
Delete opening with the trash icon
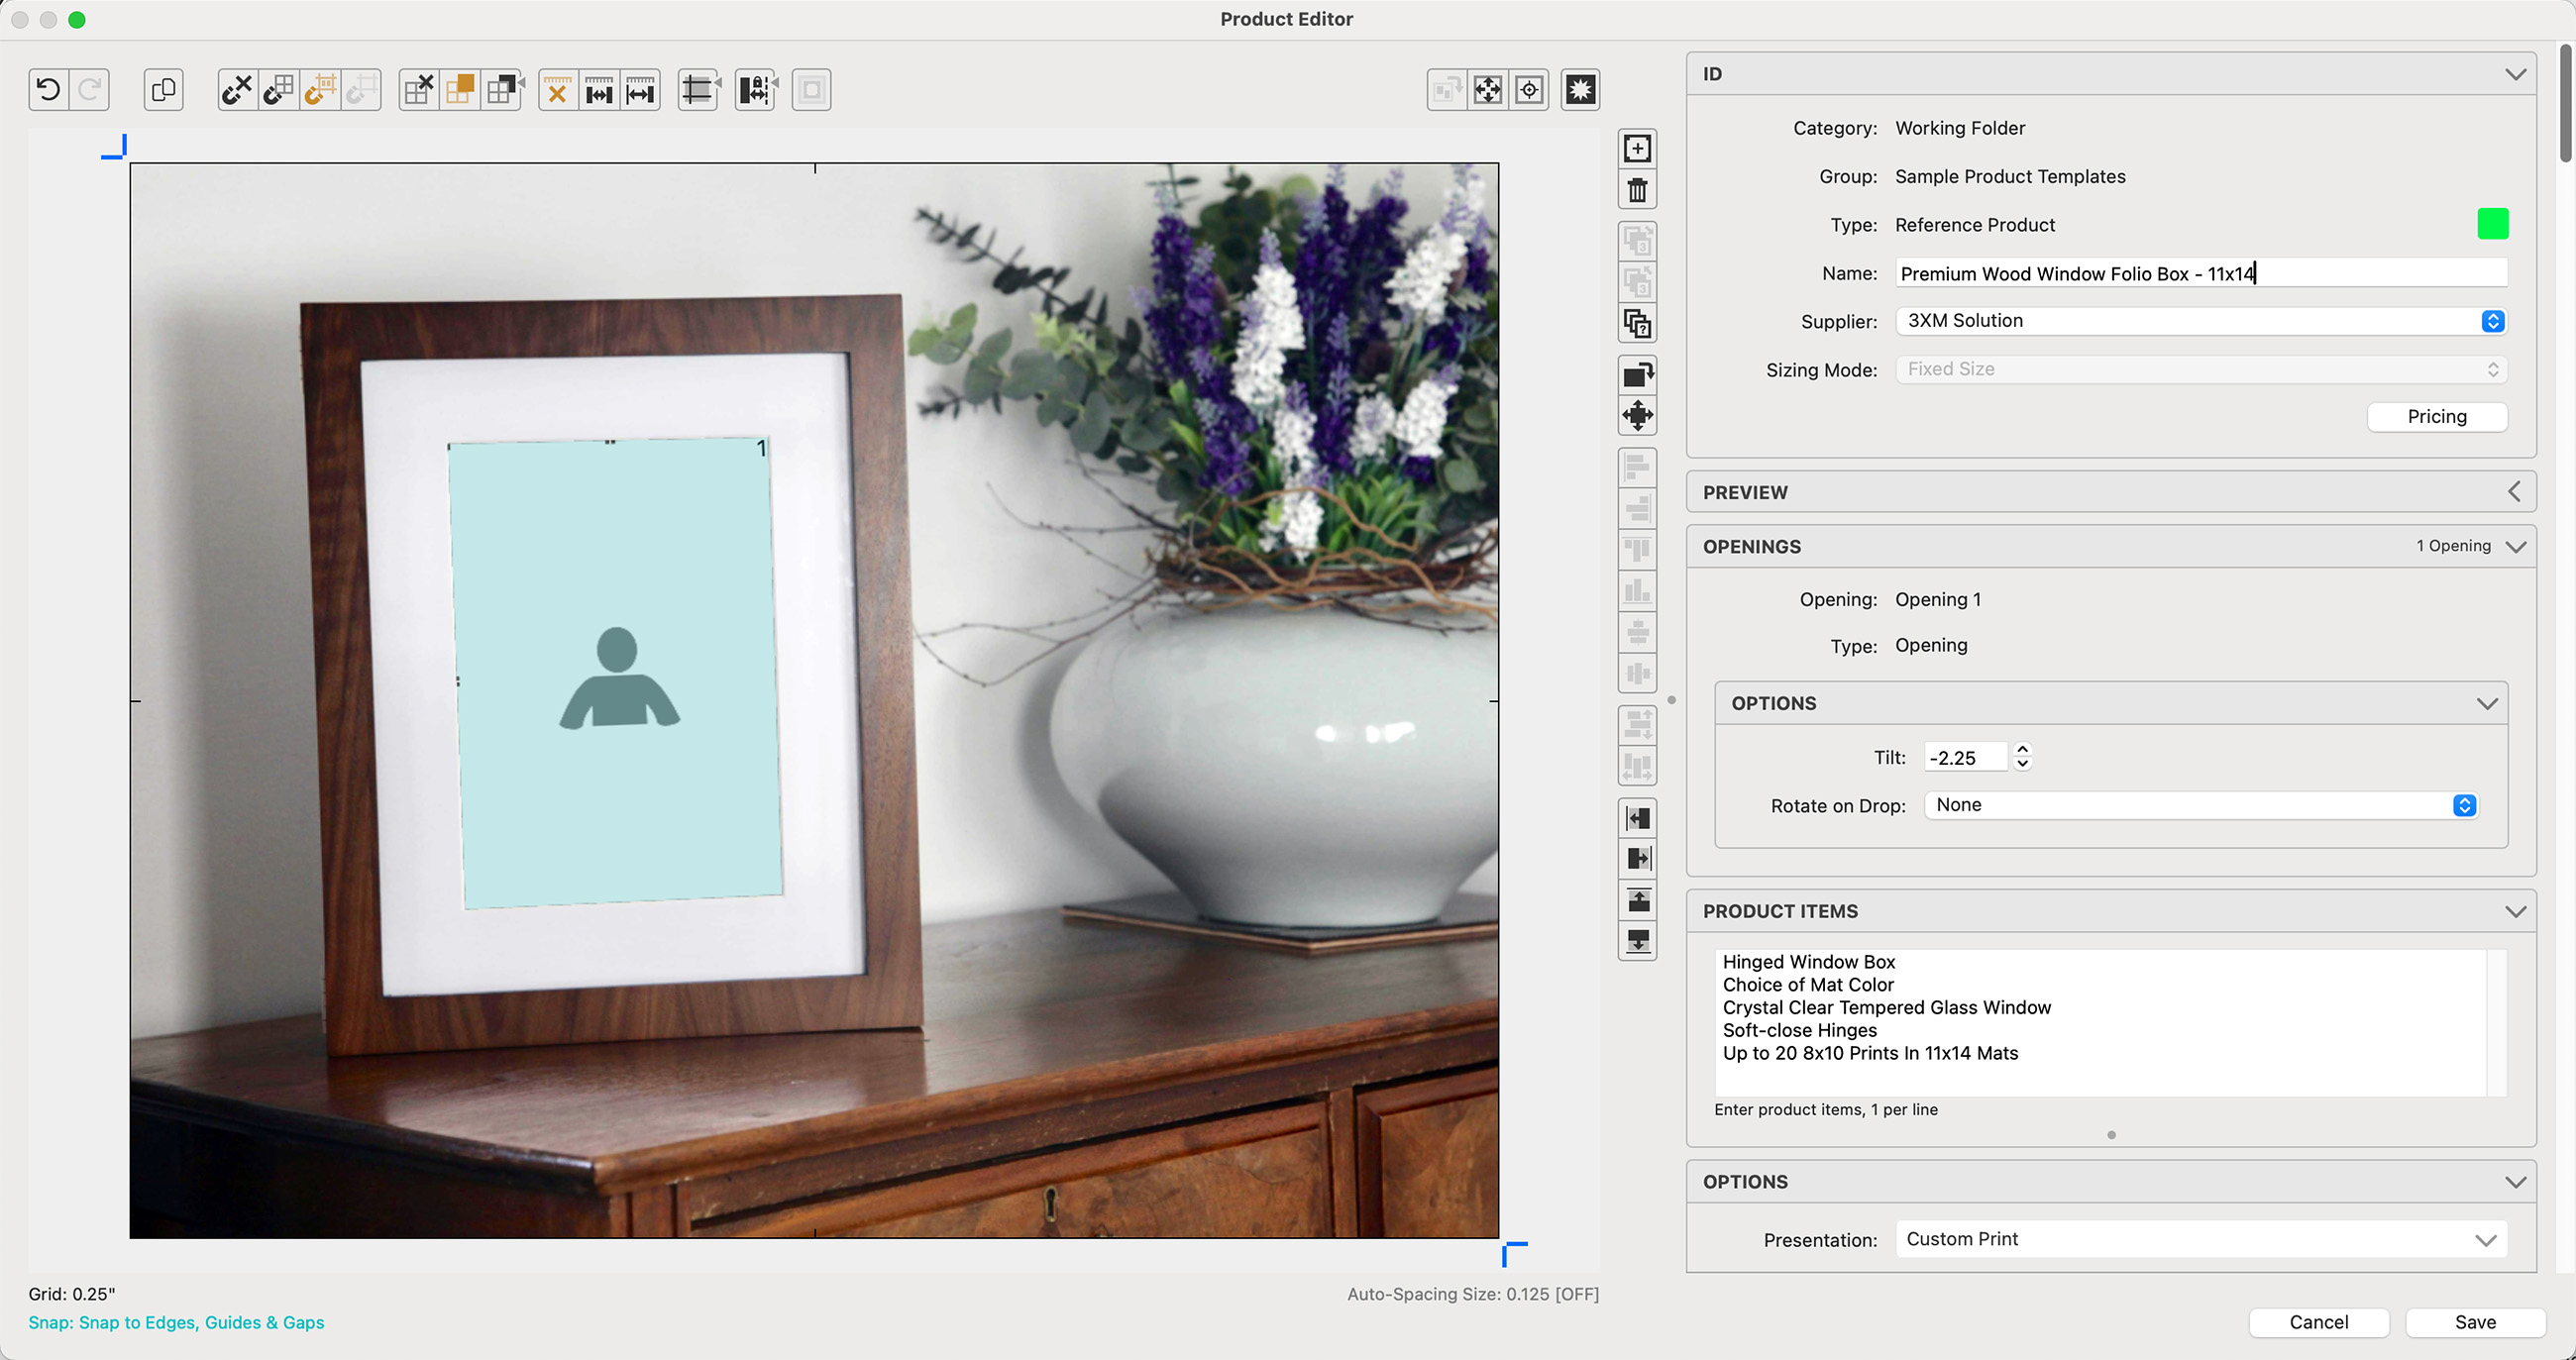point(1637,190)
